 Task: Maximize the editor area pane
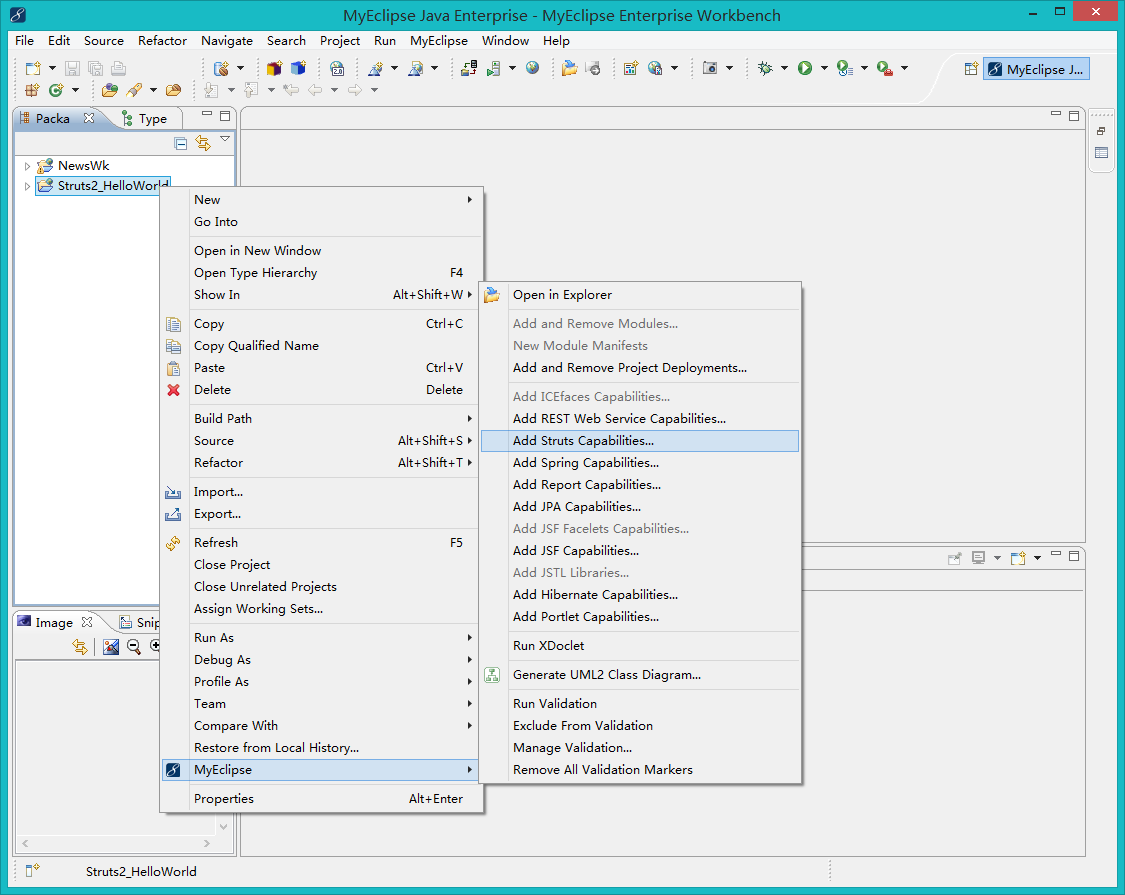point(1074,116)
